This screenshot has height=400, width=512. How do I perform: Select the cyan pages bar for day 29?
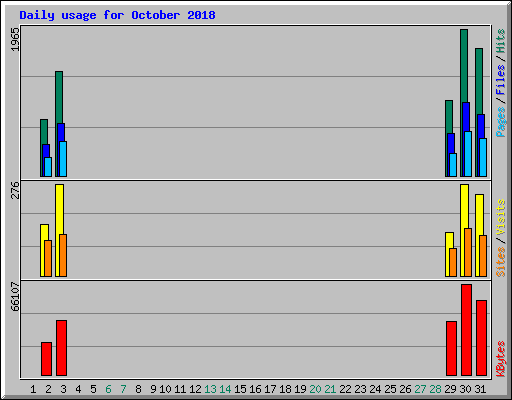[453, 165]
